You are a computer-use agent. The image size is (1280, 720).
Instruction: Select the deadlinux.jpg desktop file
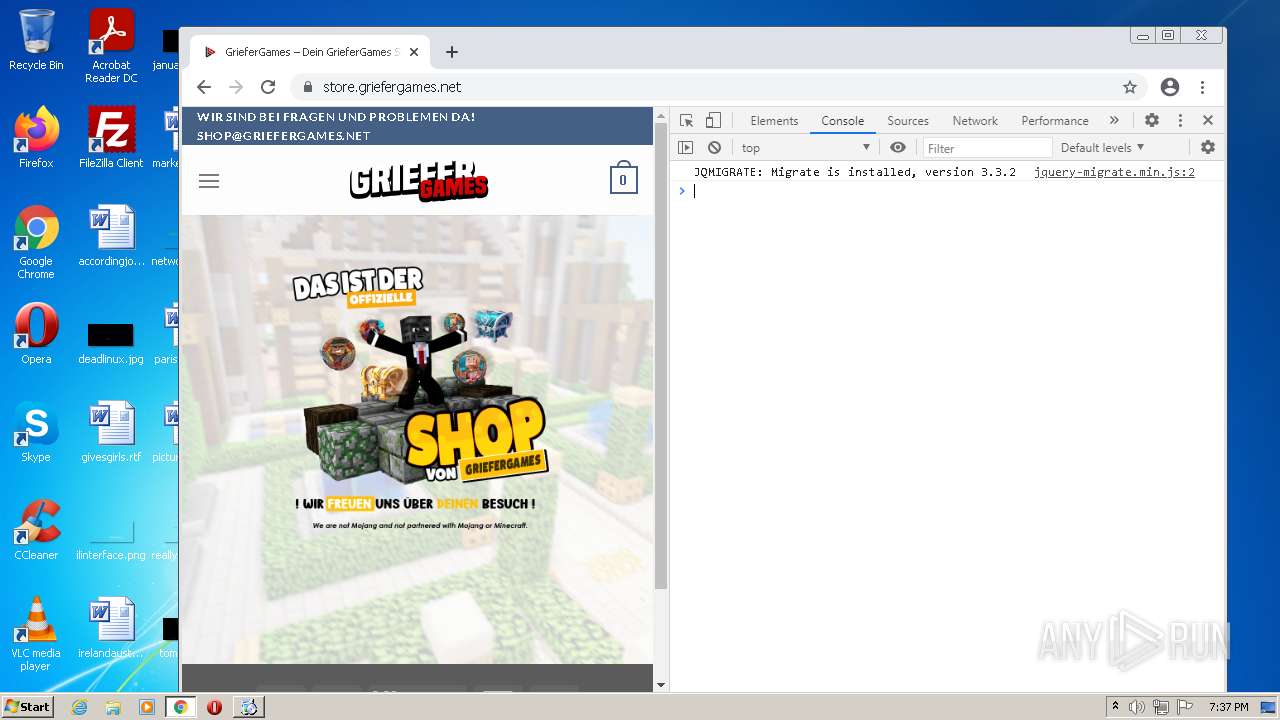[x=111, y=343]
